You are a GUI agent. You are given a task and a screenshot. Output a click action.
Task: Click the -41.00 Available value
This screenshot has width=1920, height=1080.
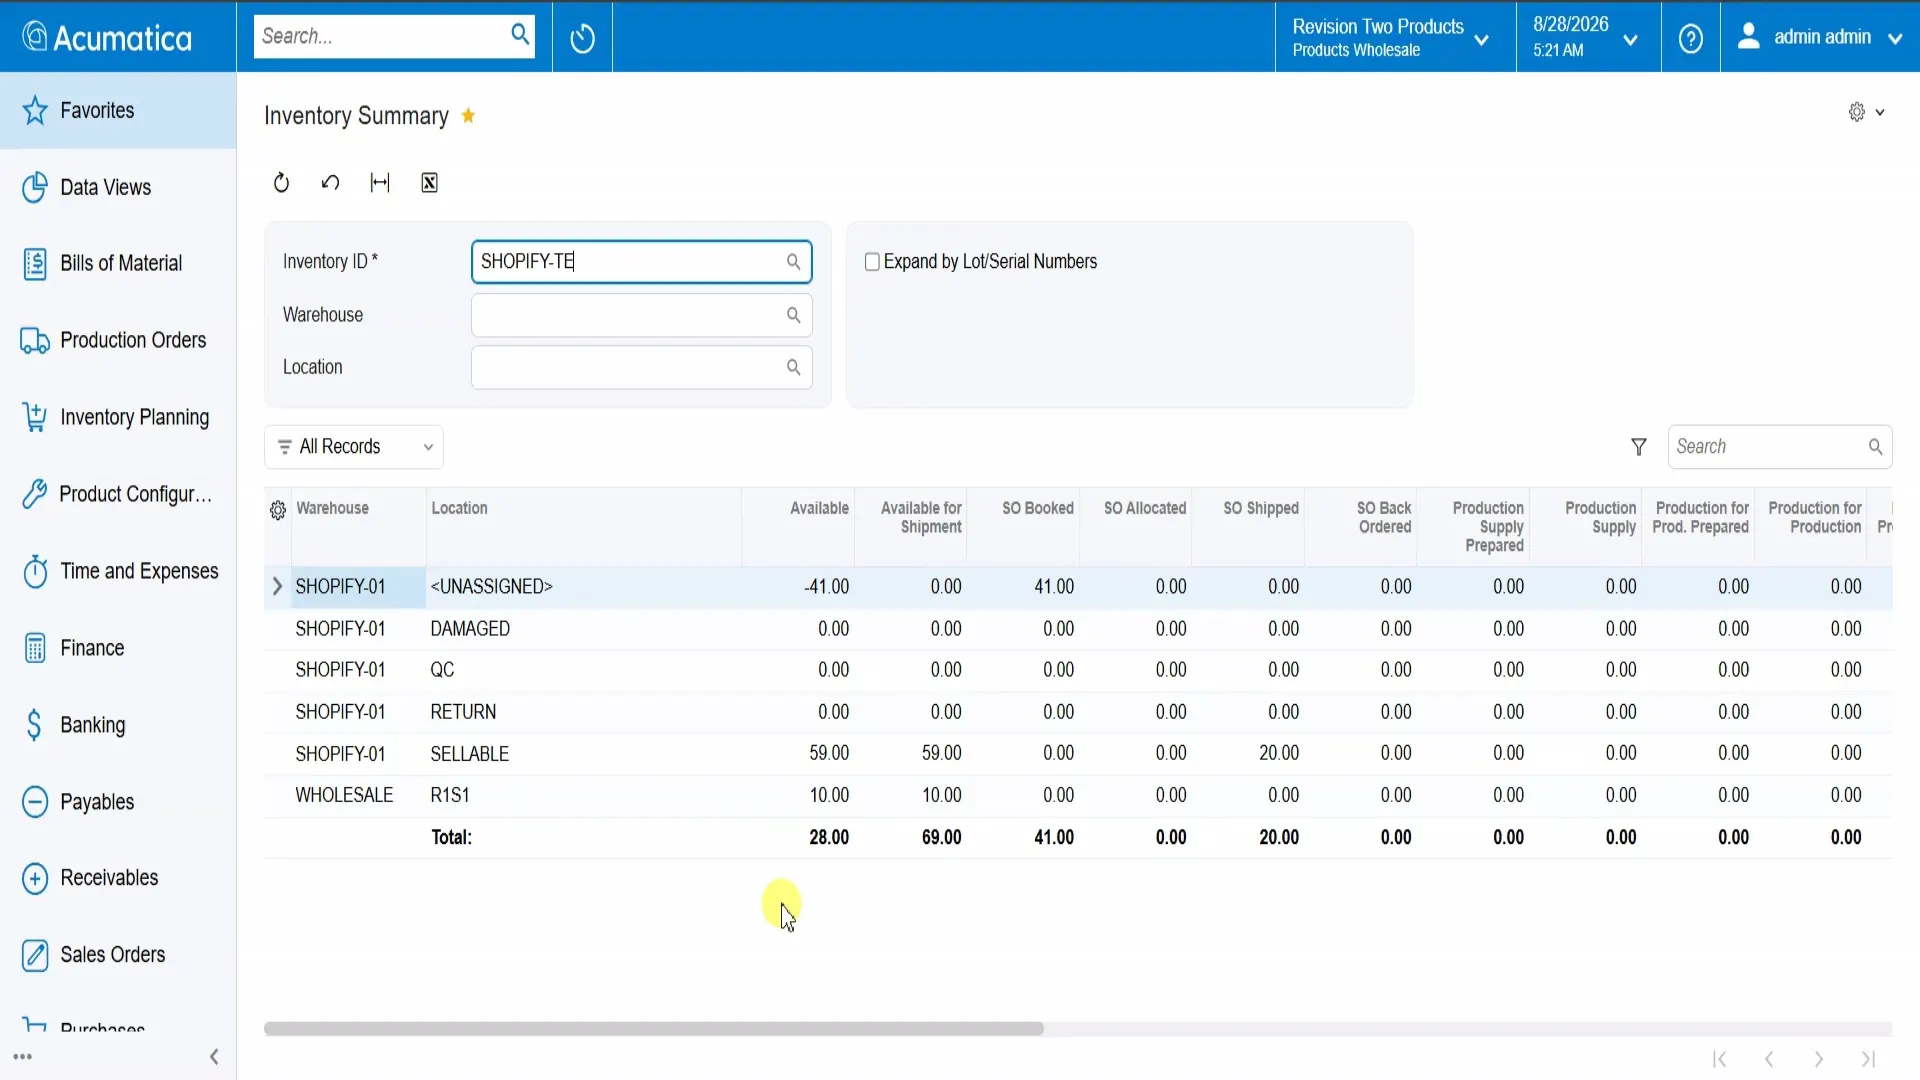(826, 587)
